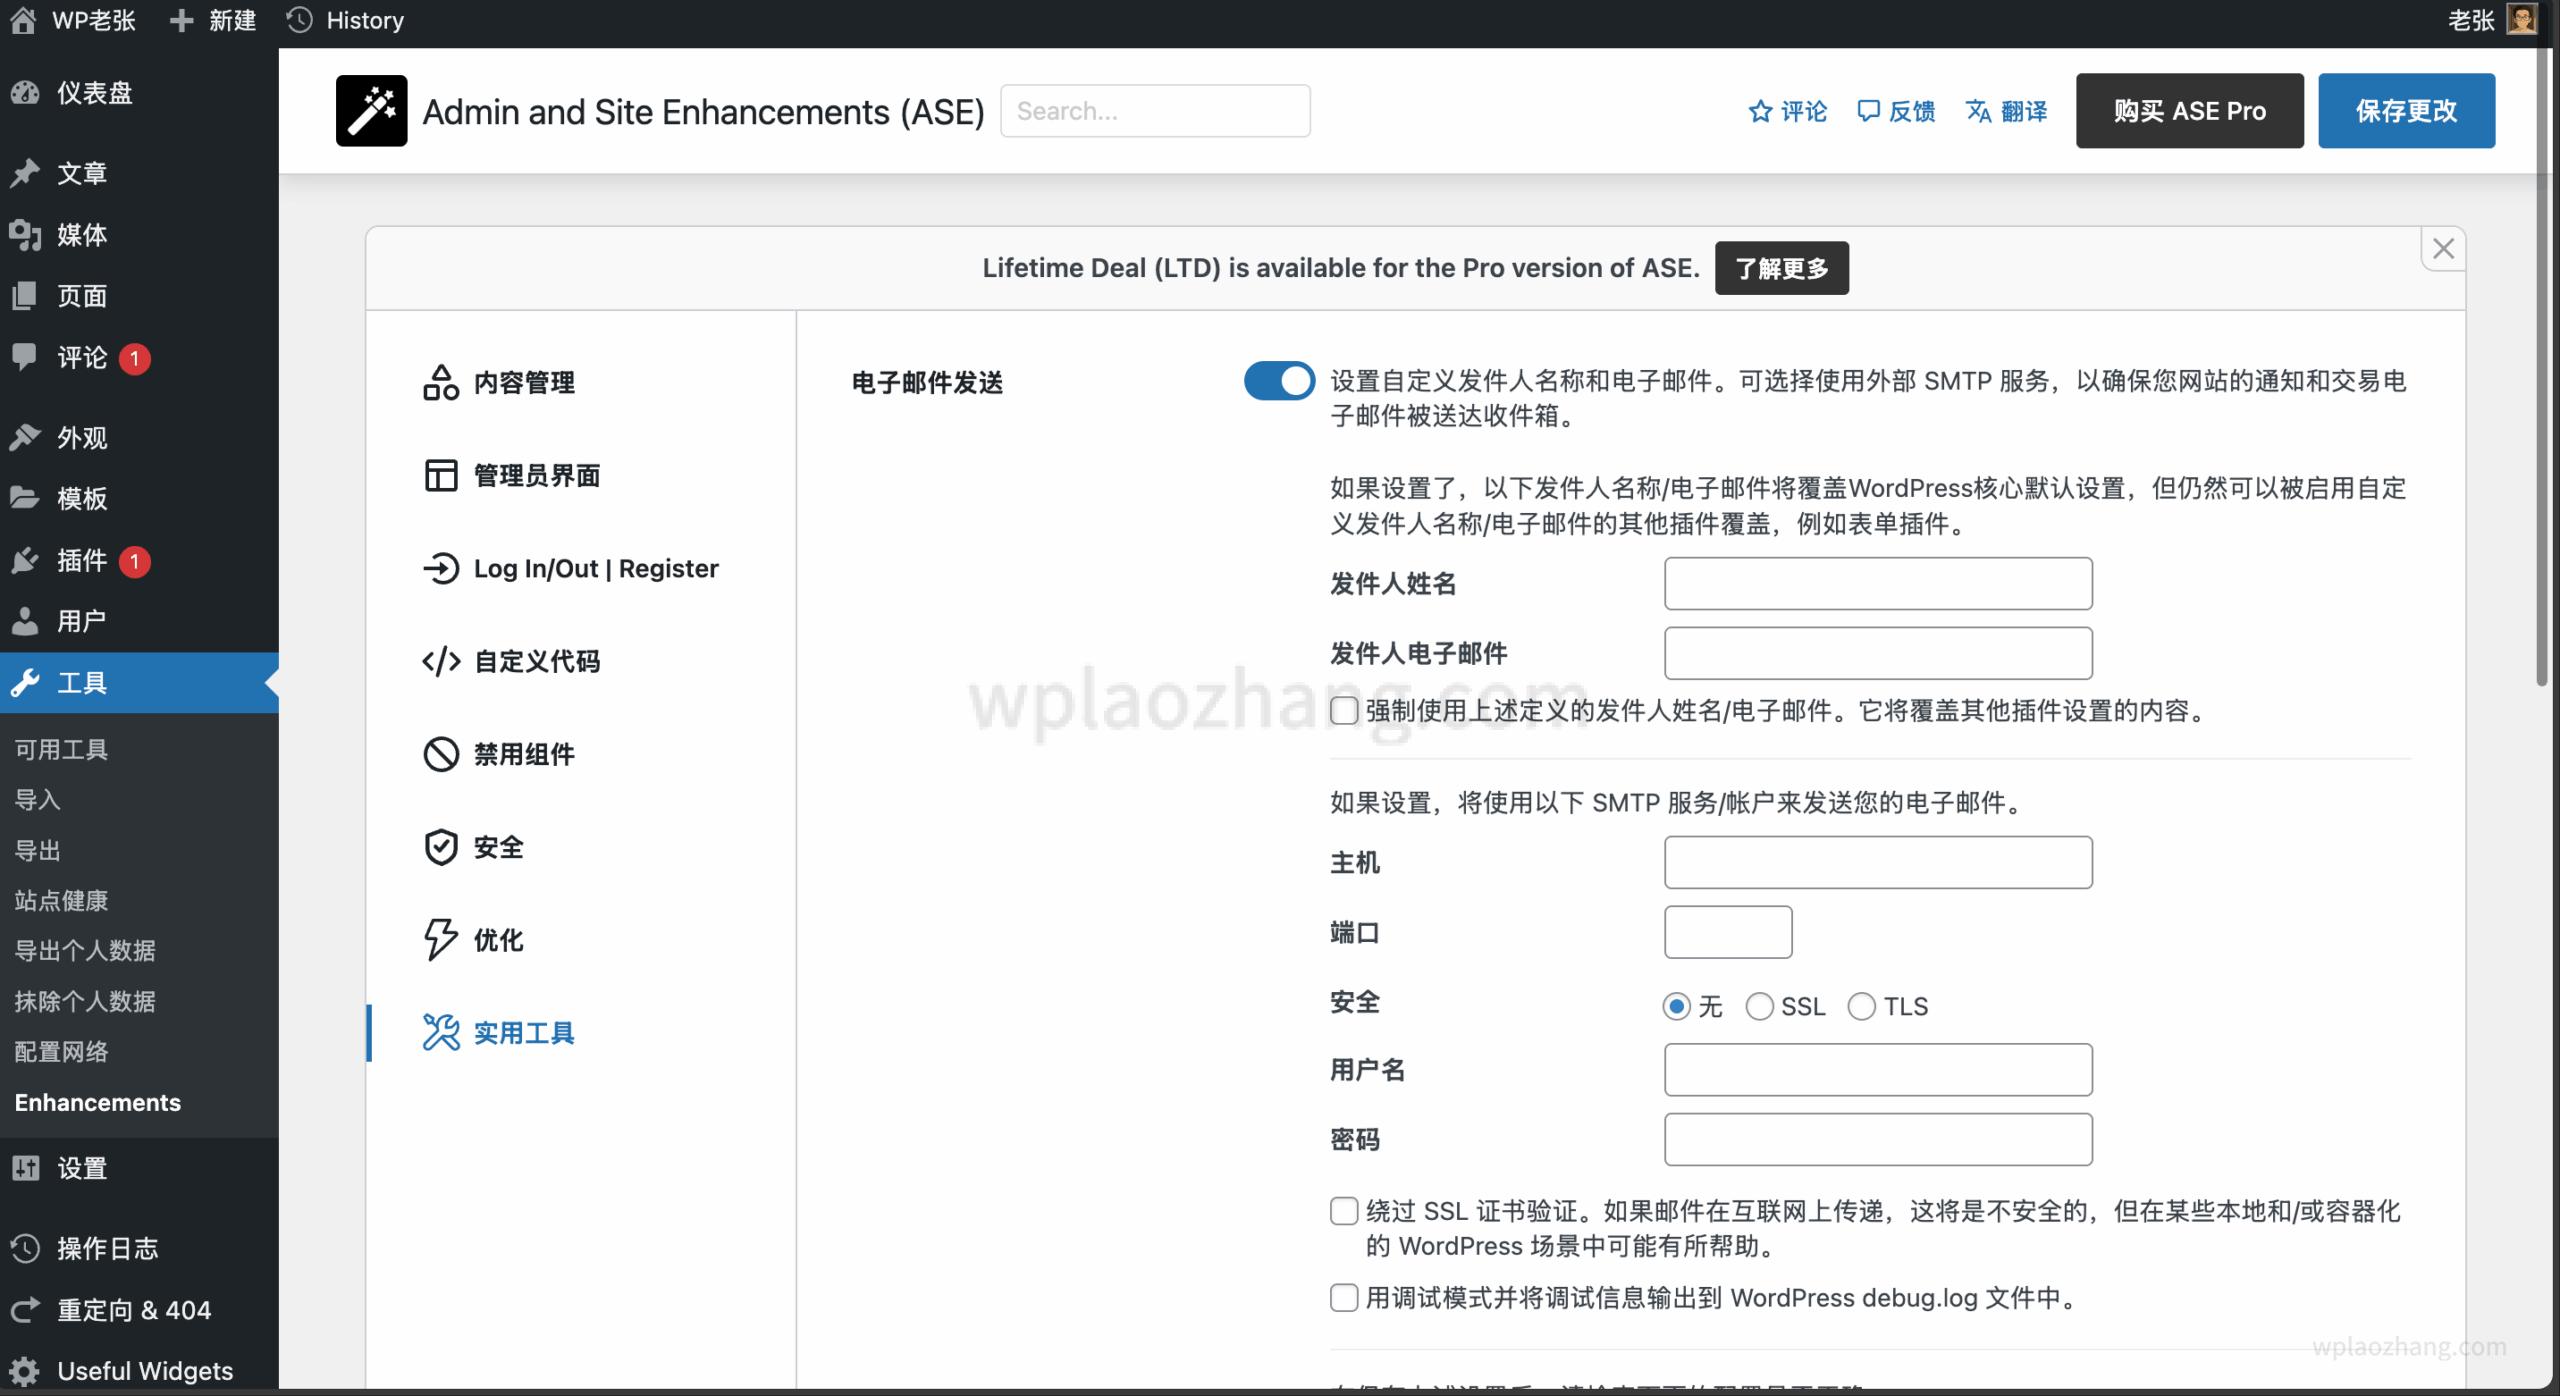Open the 自定义代码 code brackets icon
2560x1396 pixels.
[x=440, y=661]
